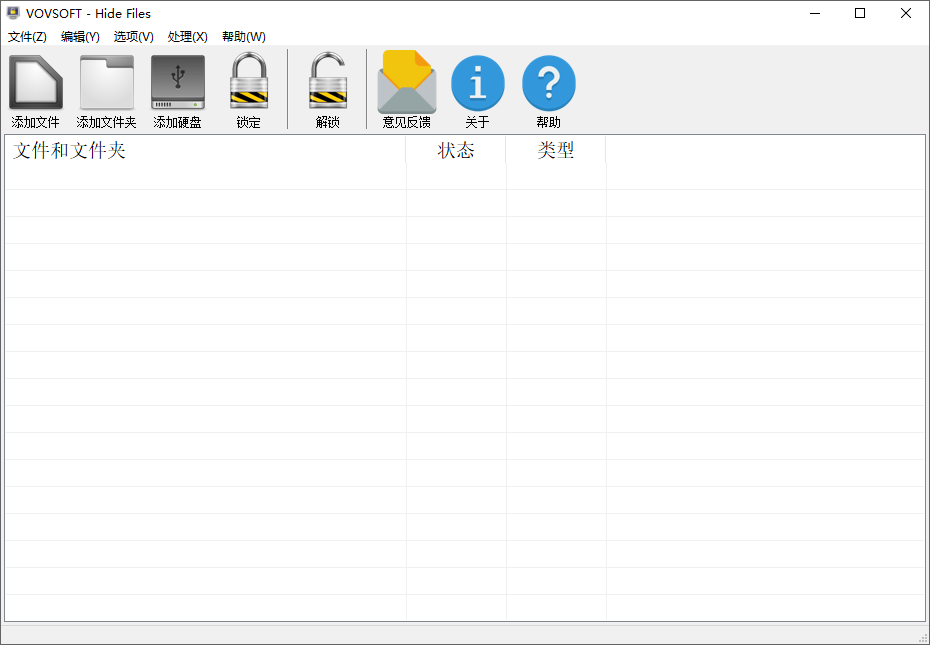Click the resize grip at bottom-right corner
Image resolution: width=930 pixels, height=645 pixels.
(x=922, y=636)
